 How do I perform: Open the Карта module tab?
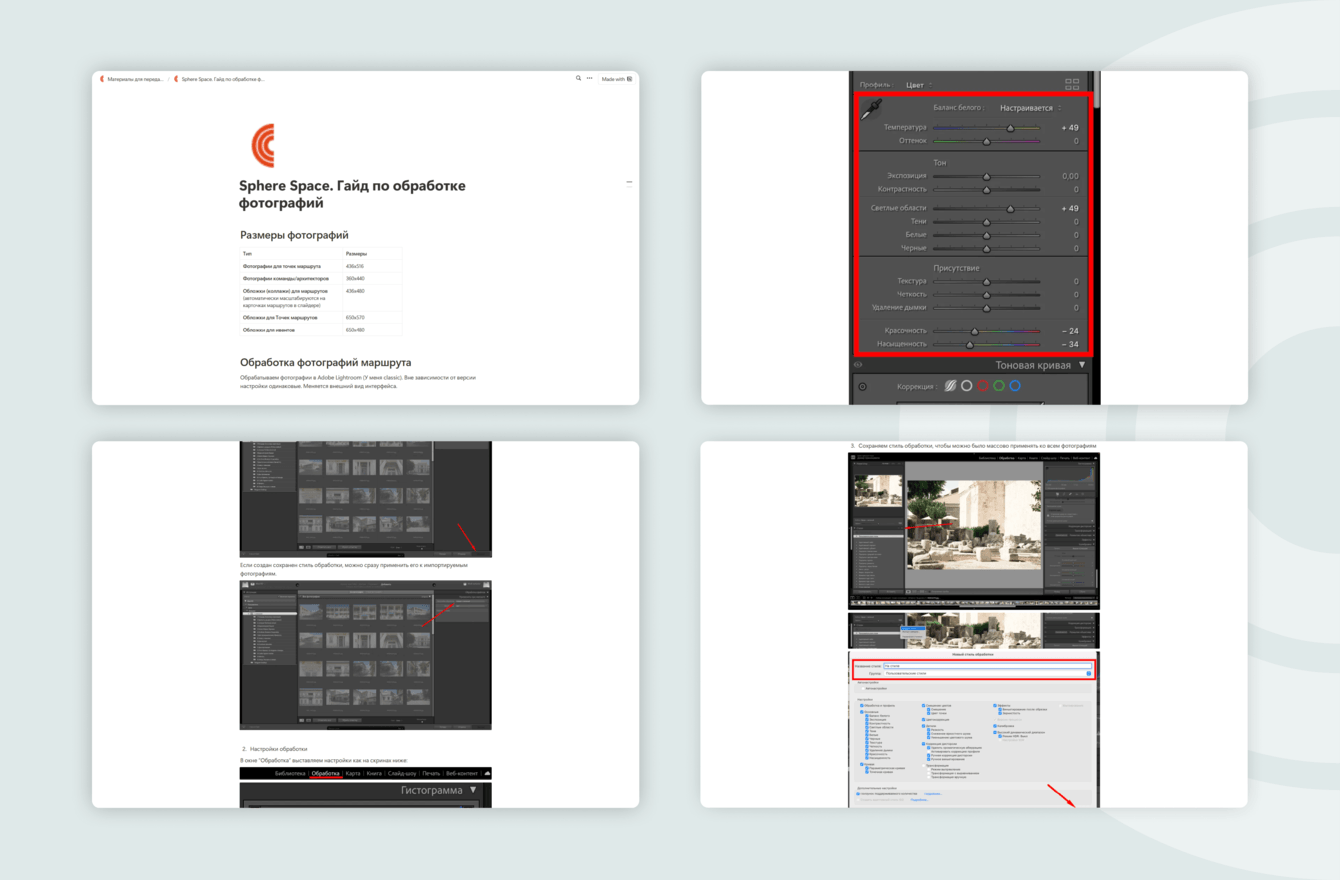click(353, 773)
